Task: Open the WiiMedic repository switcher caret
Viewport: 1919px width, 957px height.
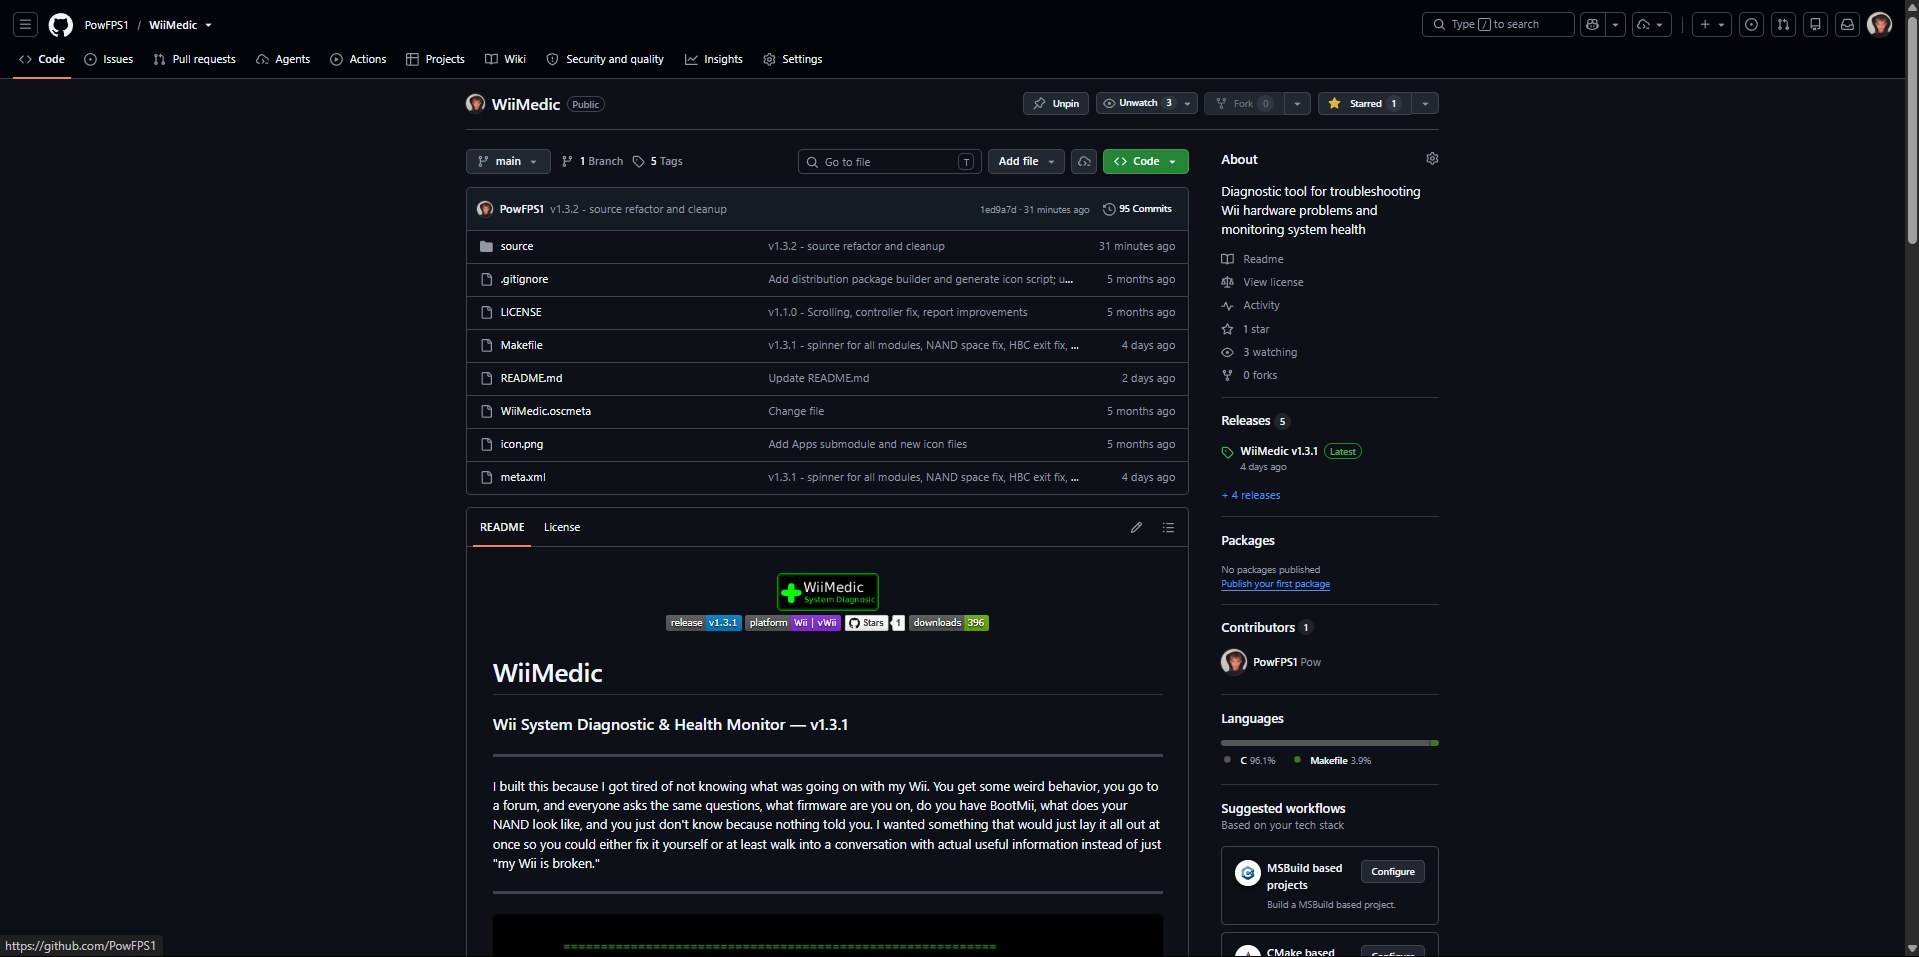Action: point(208,25)
